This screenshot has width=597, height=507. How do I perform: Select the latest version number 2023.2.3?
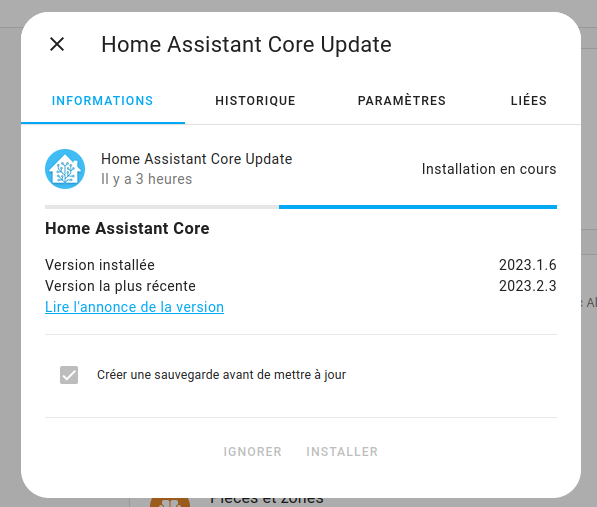pyautogui.click(x=528, y=286)
